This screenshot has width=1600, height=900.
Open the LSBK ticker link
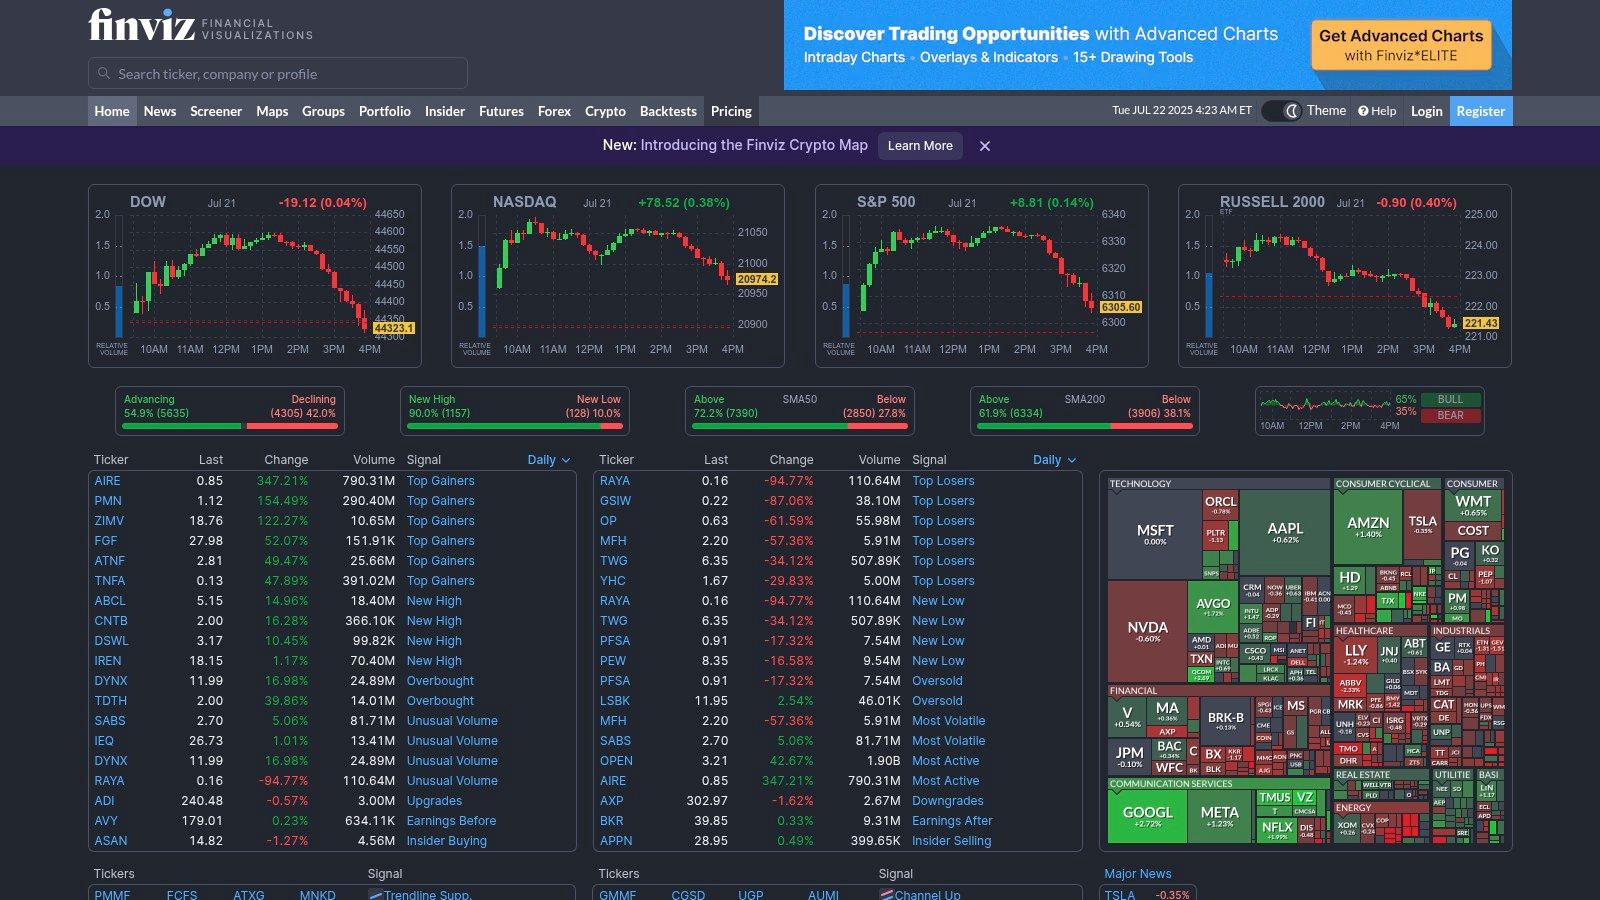(615, 701)
